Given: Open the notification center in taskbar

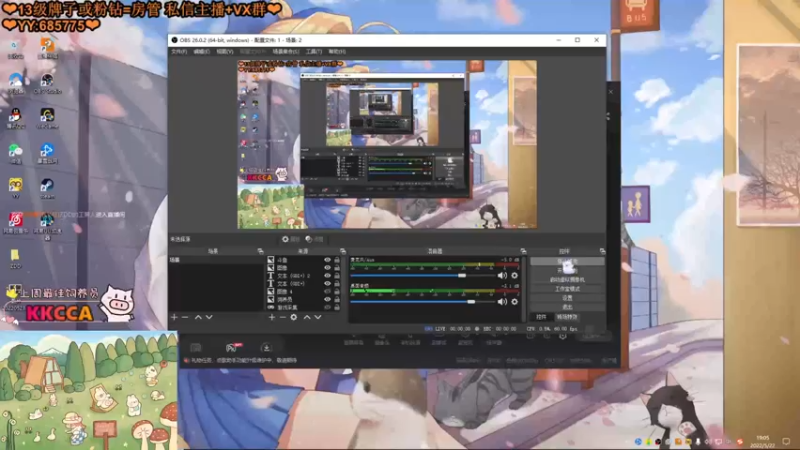Looking at the screenshot, I should [x=786, y=441].
